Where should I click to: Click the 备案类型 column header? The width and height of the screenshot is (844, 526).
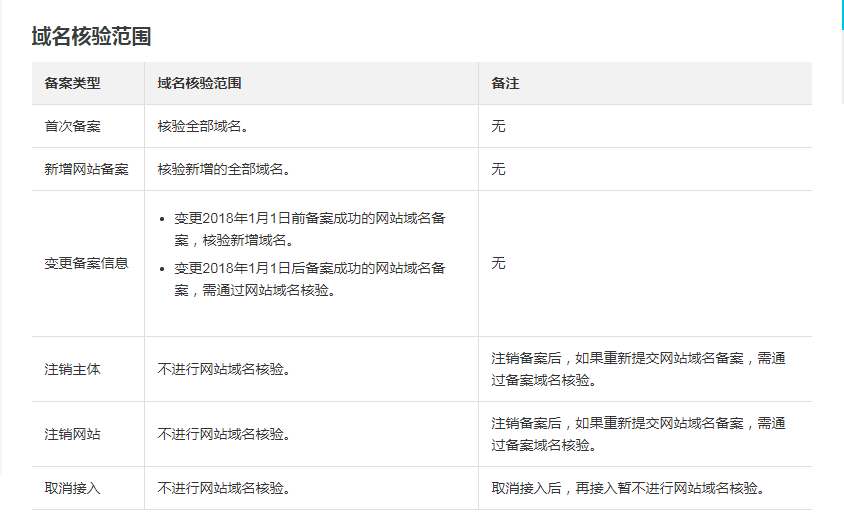73,84
